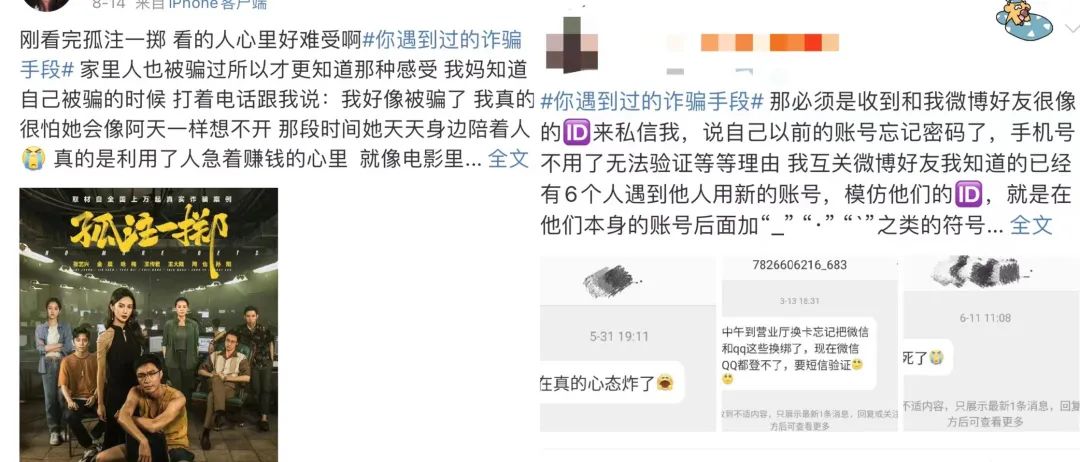Open chat screenshot dated 5-31 19:11
1080x462 pixels.
click(627, 344)
